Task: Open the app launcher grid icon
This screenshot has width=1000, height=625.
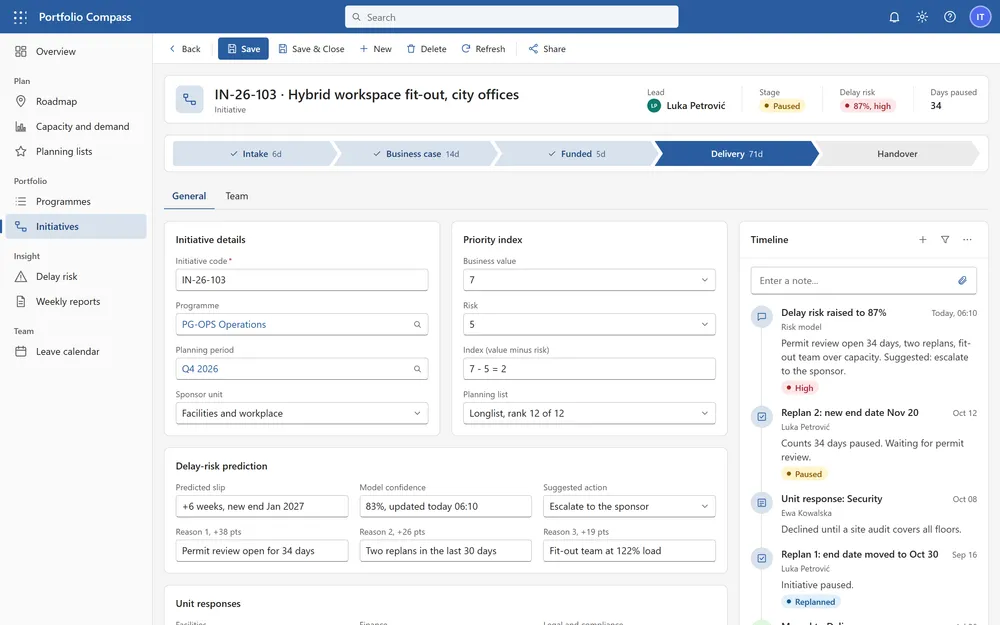Action: (20, 17)
